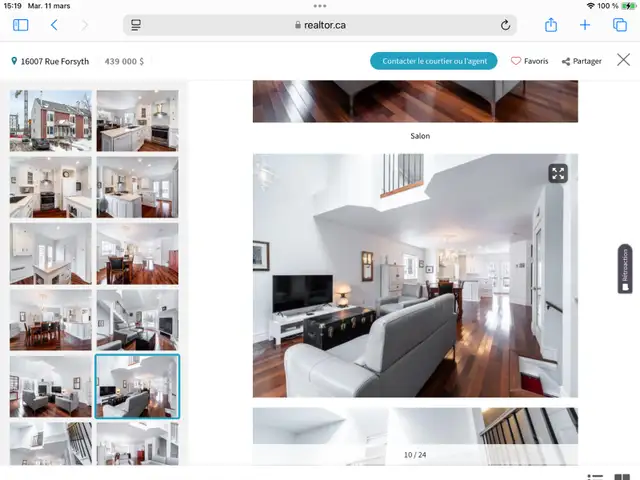Open the Safari sidebar panel
Viewport: 640px width, 480px height.
21,25
